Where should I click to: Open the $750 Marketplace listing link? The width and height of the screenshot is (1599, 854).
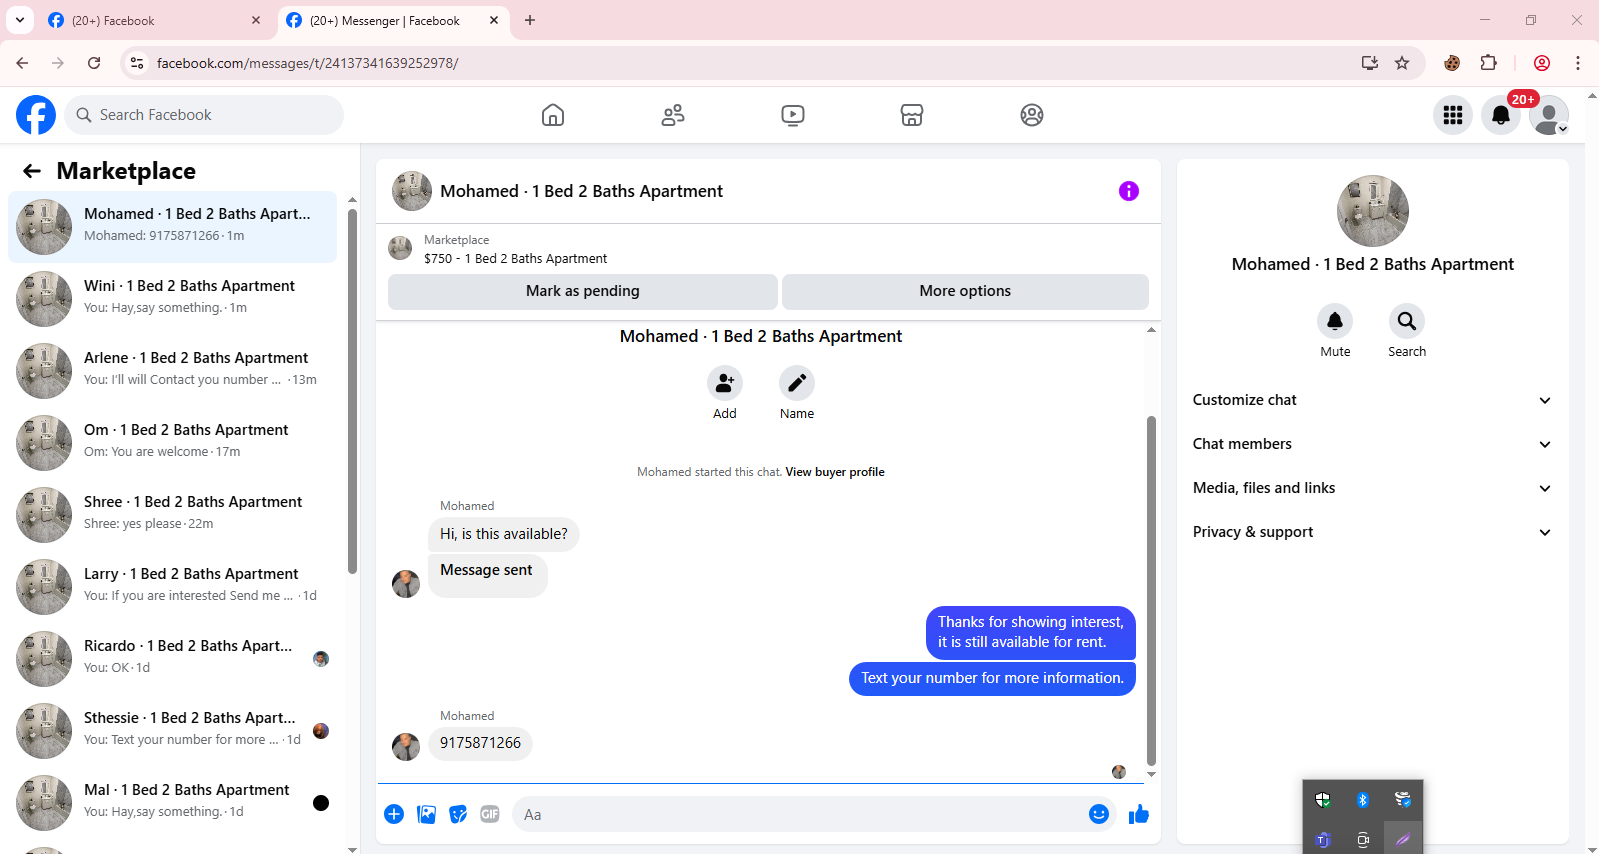tap(515, 258)
